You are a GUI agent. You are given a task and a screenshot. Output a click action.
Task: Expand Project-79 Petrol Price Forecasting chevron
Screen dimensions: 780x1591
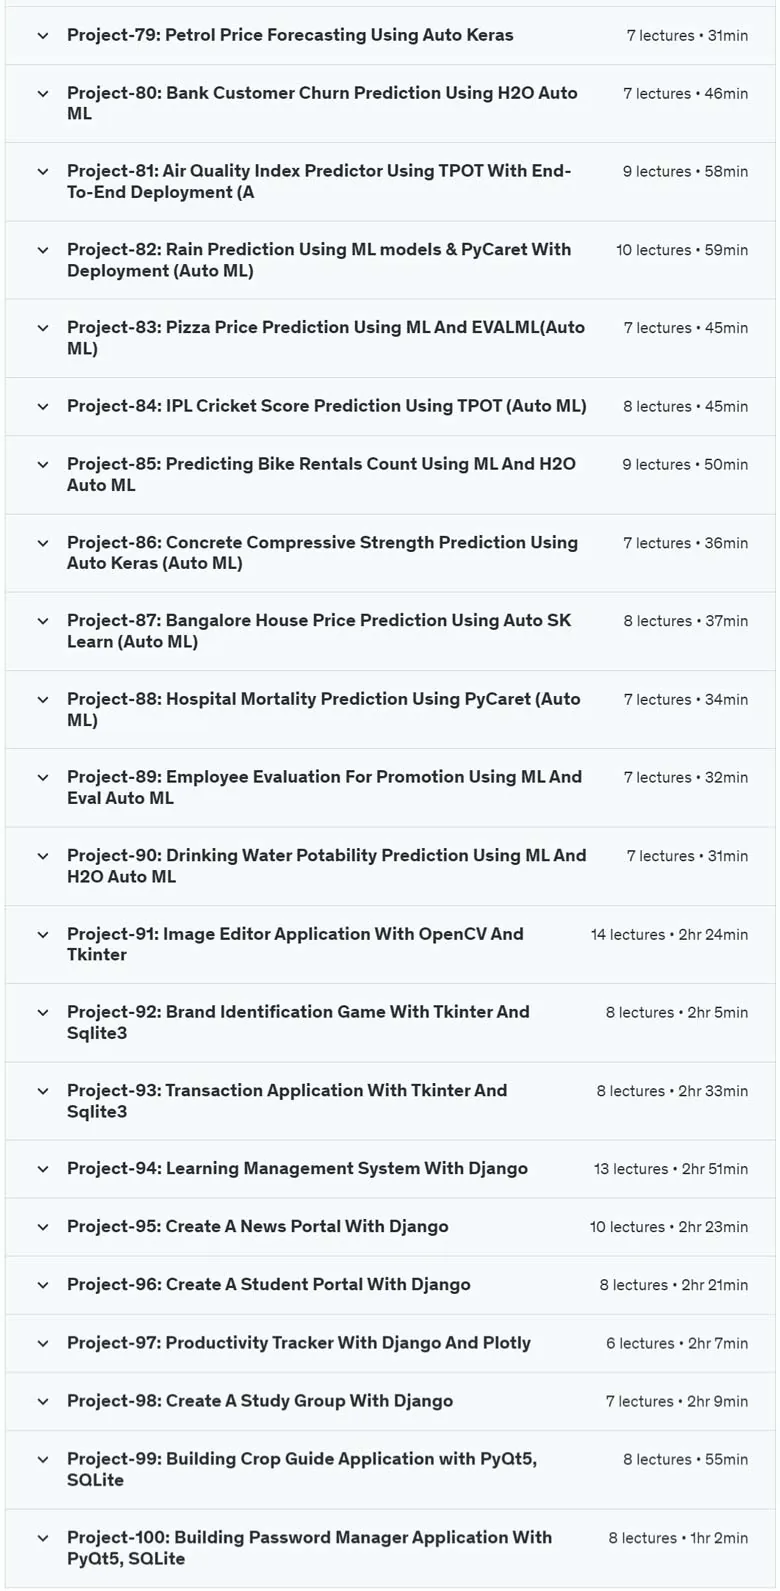43,35
